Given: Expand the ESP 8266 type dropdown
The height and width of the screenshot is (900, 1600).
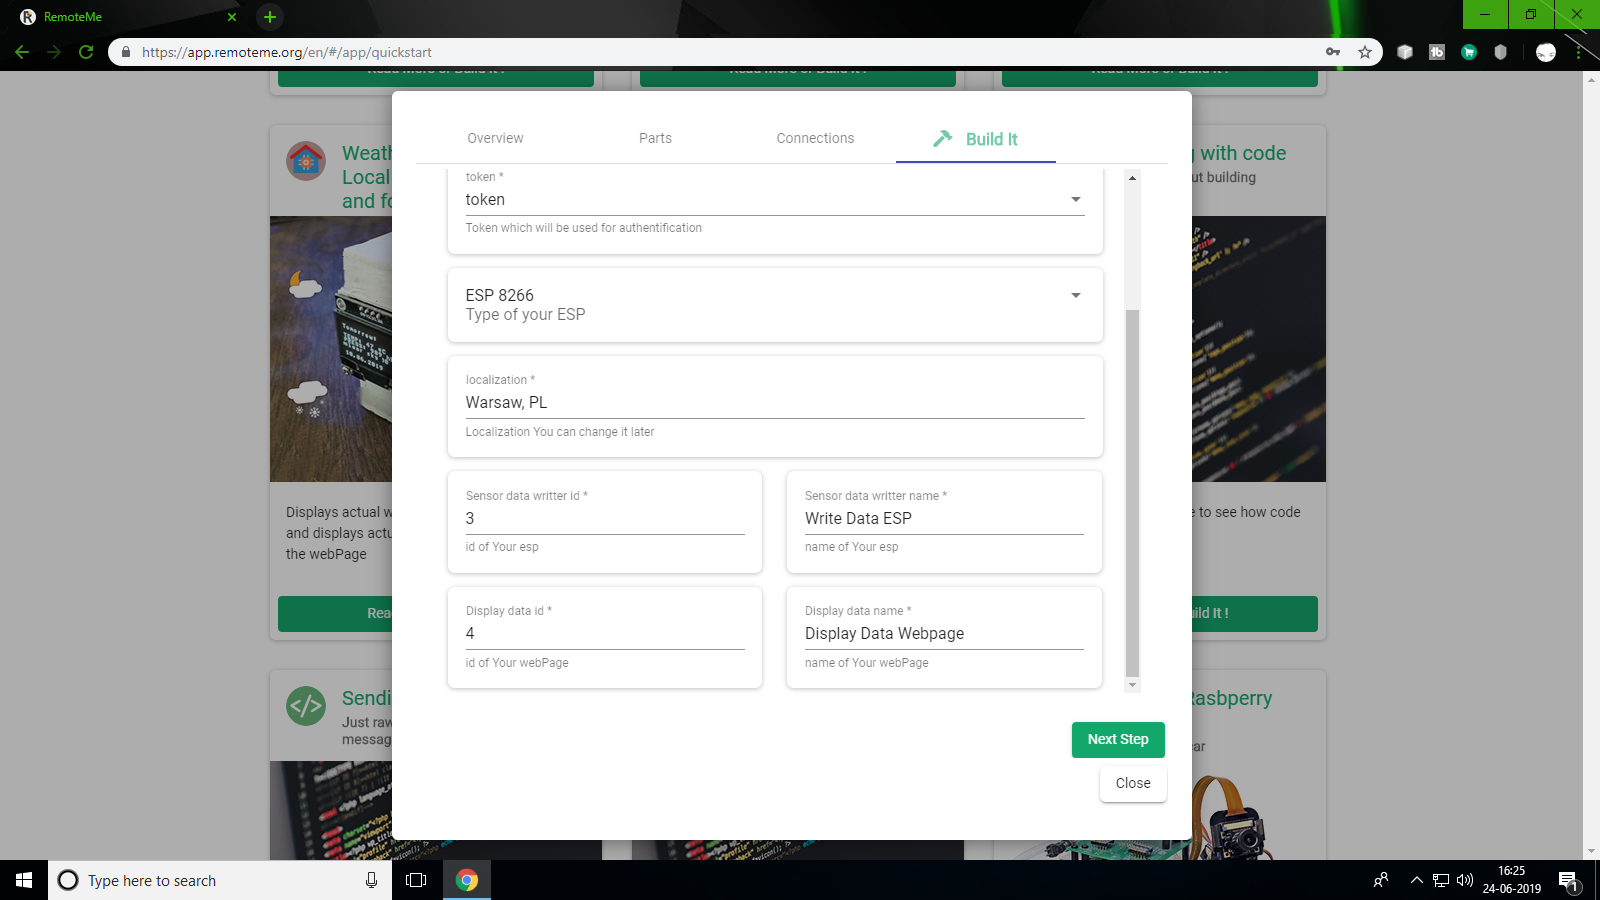Looking at the screenshot, I should click(x=1076, y=295).
